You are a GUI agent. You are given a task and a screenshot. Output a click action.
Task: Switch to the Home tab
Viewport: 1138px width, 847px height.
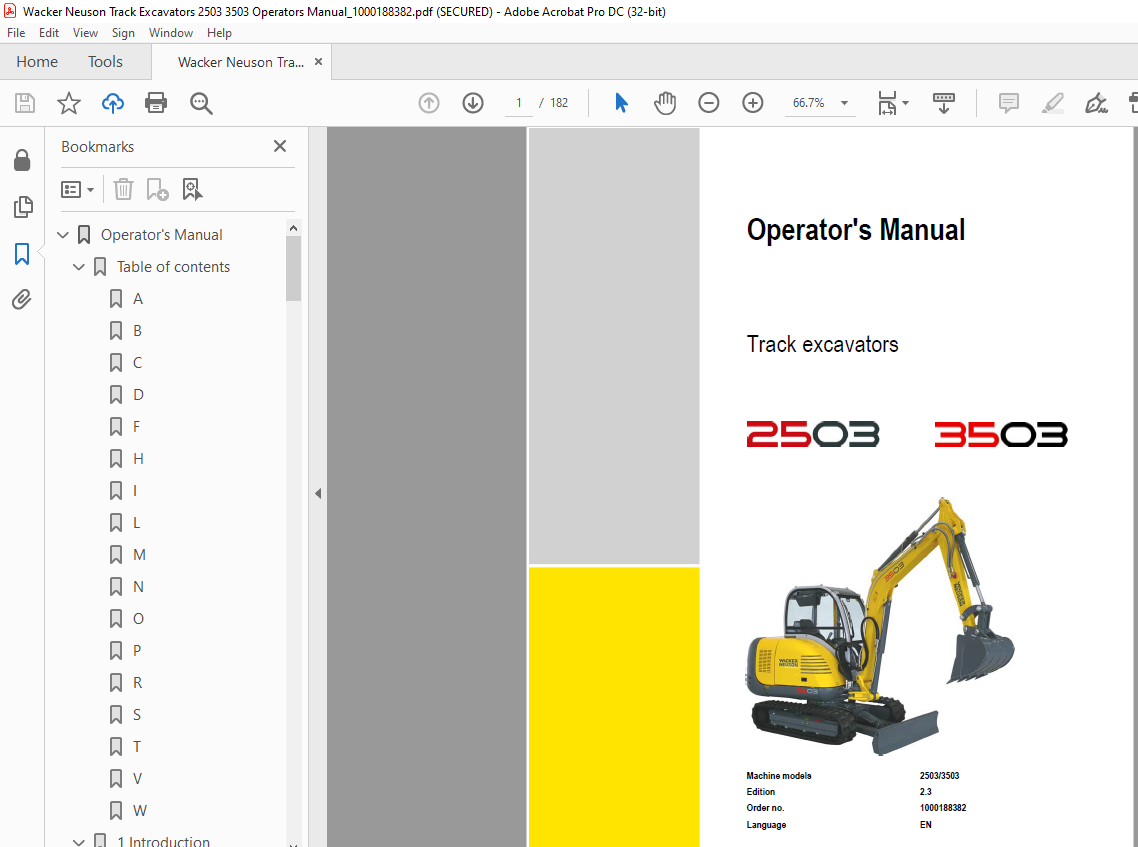tap(37, 62)
